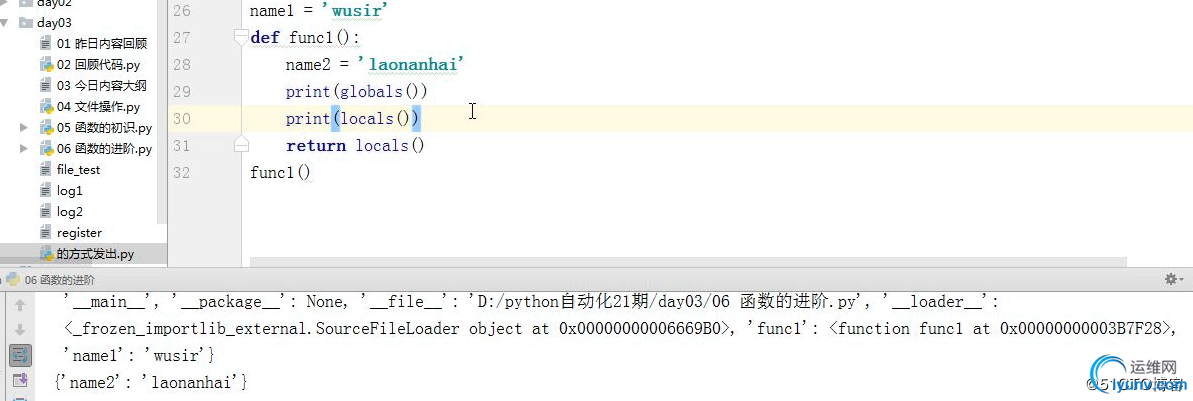
Task: Expand the 06 函数的进阶.py node
Action: pos(24,149)
